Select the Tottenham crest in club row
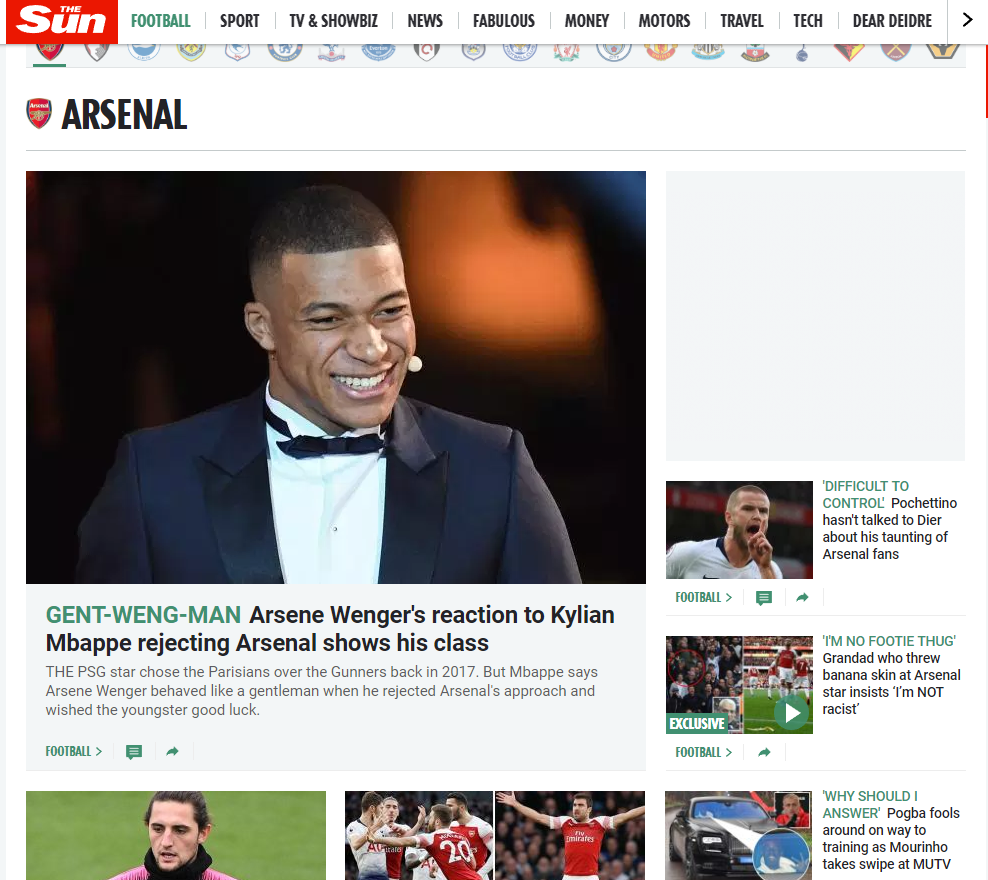The image size is (988, 880). tap(802, 53)
